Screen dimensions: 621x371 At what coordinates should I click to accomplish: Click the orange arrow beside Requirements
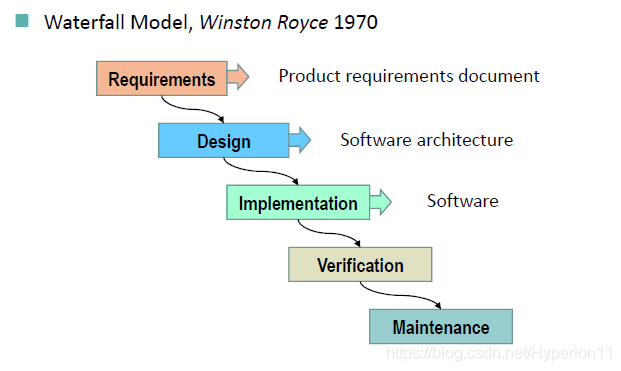[238, 76]
